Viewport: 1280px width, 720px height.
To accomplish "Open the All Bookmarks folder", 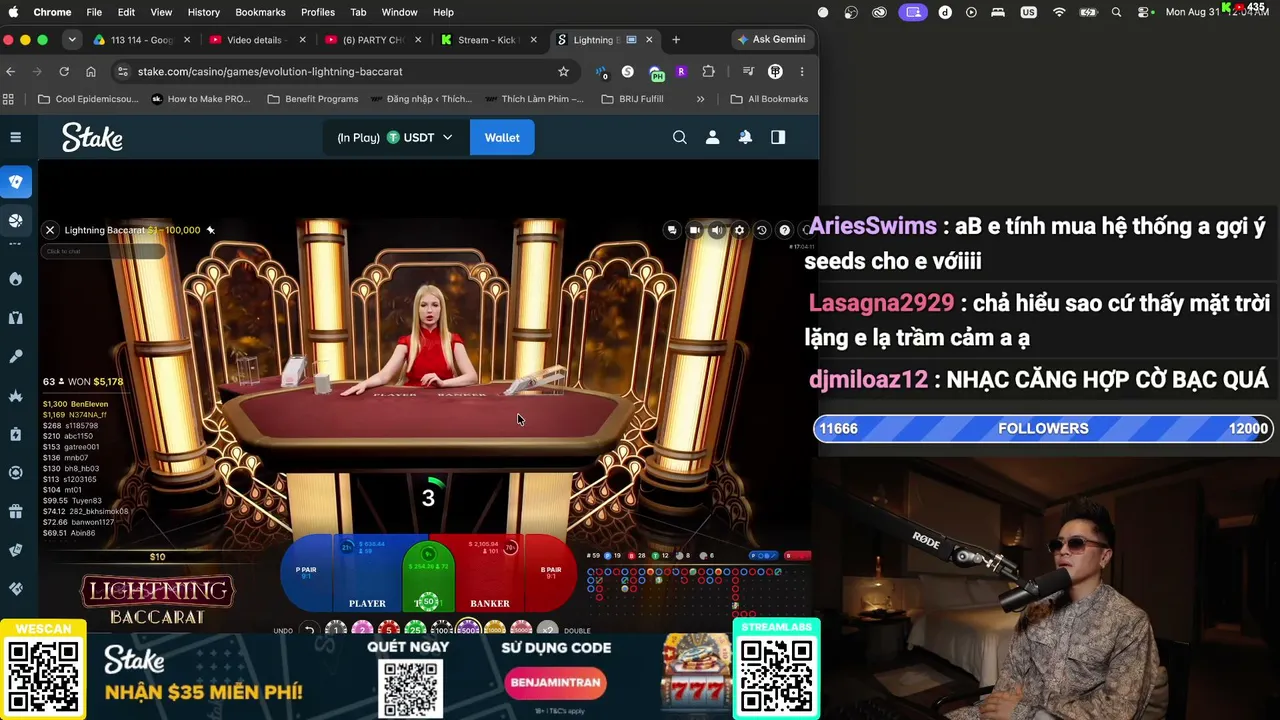I will click(769, 99).
